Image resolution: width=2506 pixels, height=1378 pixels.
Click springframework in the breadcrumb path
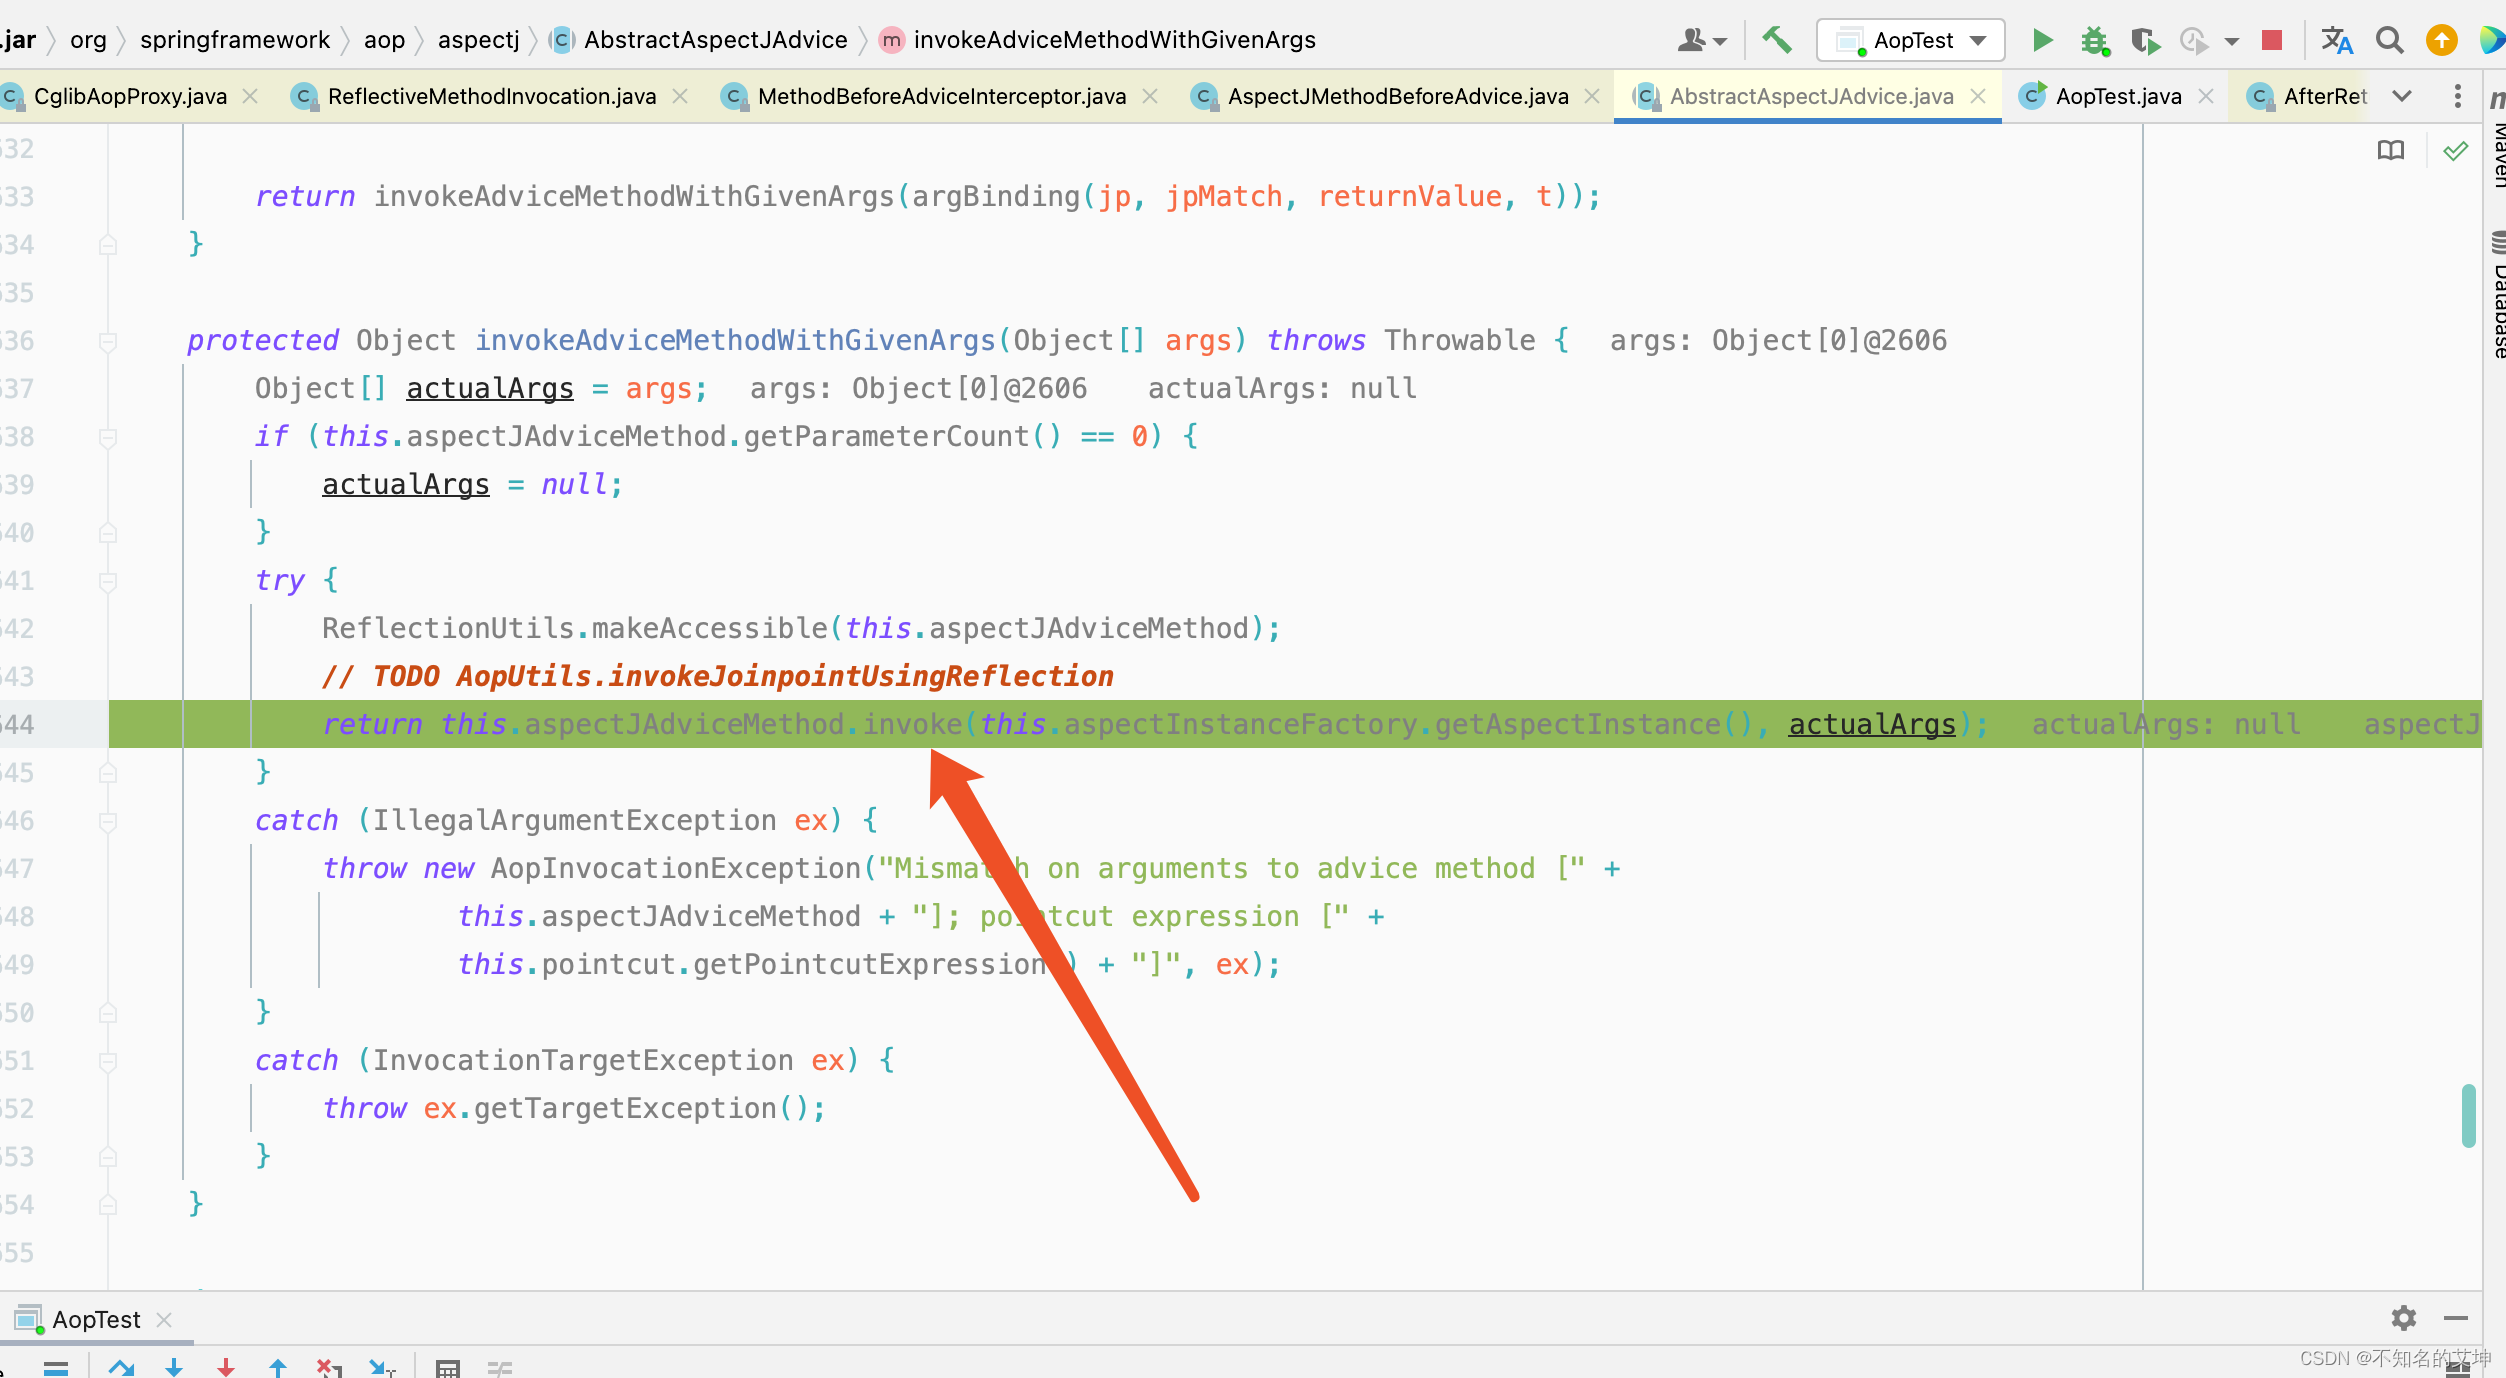234,40
